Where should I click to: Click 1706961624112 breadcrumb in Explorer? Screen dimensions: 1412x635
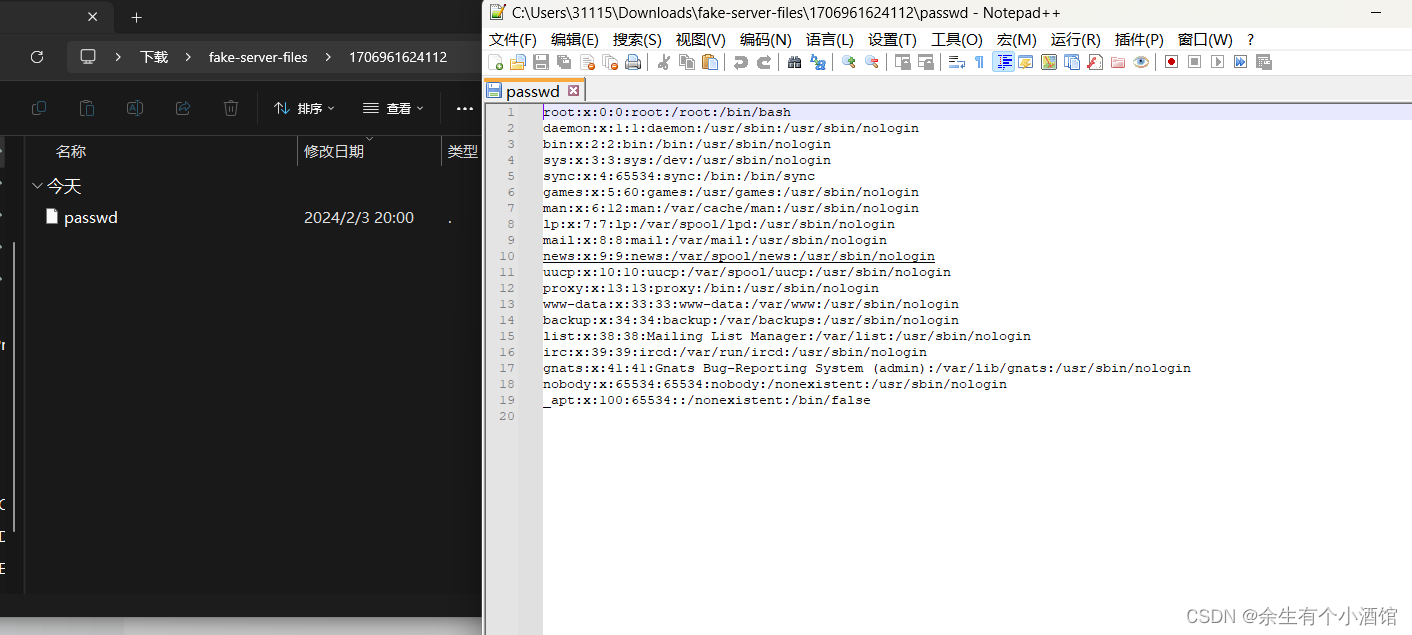[x=397, y=57]
